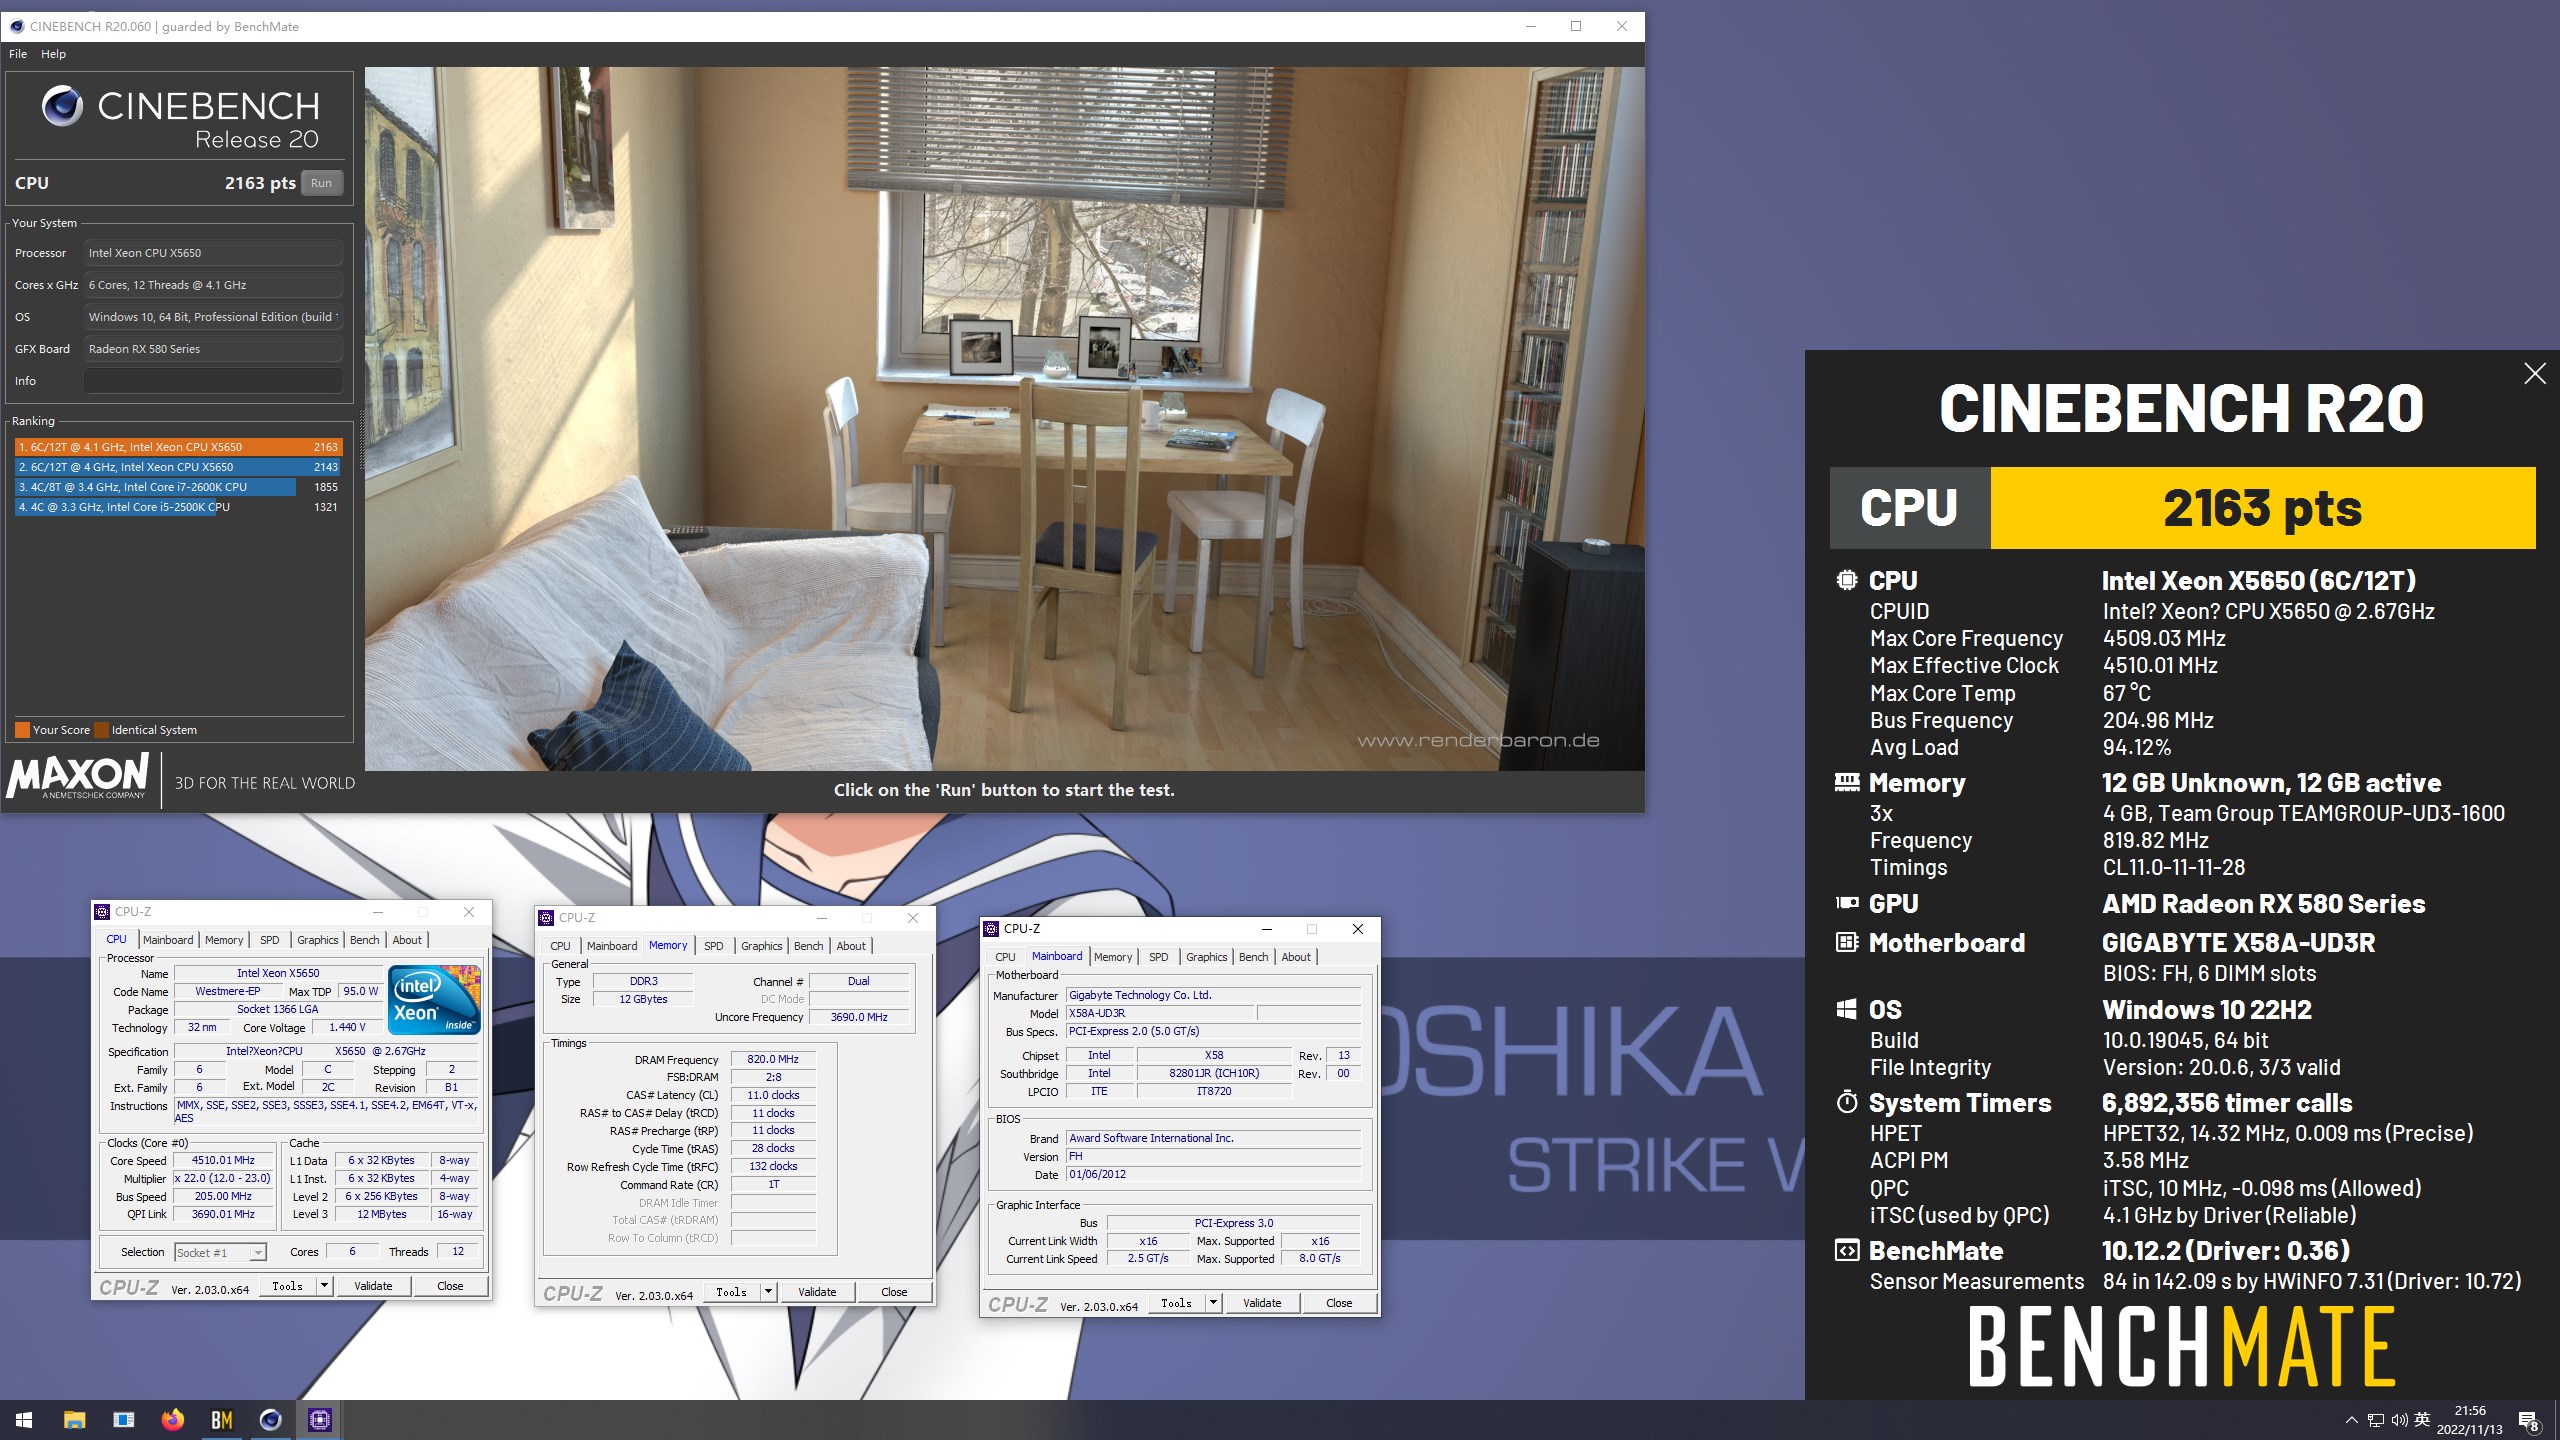This screenshot has width=2560, height=1440.
Task: Click Tools button in first CPU-Z window
Action: pyautogui.click(x=287, y=1286)
